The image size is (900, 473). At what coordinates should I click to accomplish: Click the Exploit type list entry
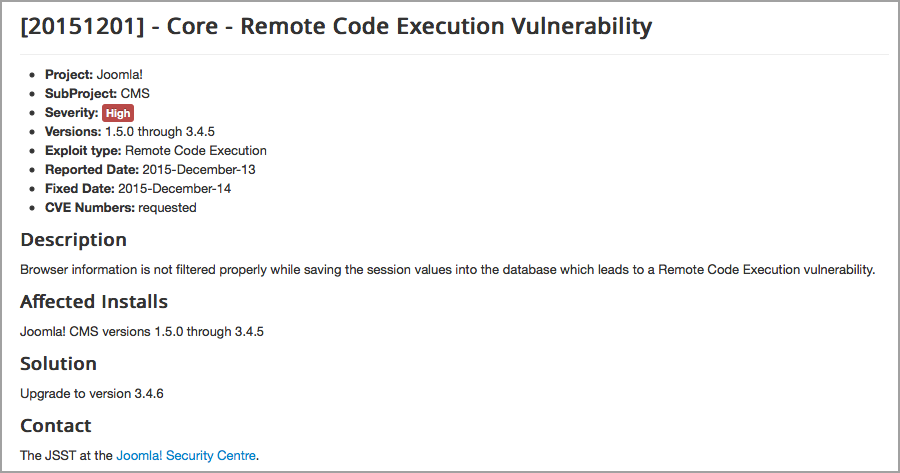(156, 150)
